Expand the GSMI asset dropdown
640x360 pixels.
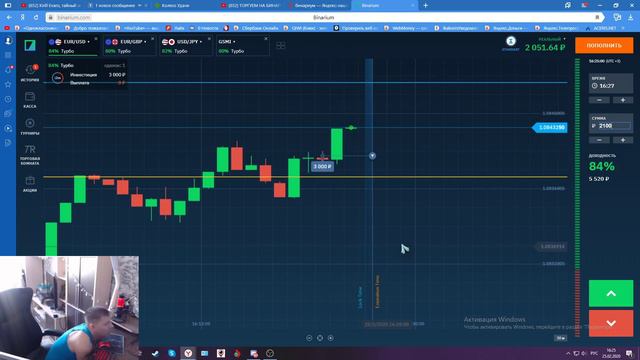234,42
